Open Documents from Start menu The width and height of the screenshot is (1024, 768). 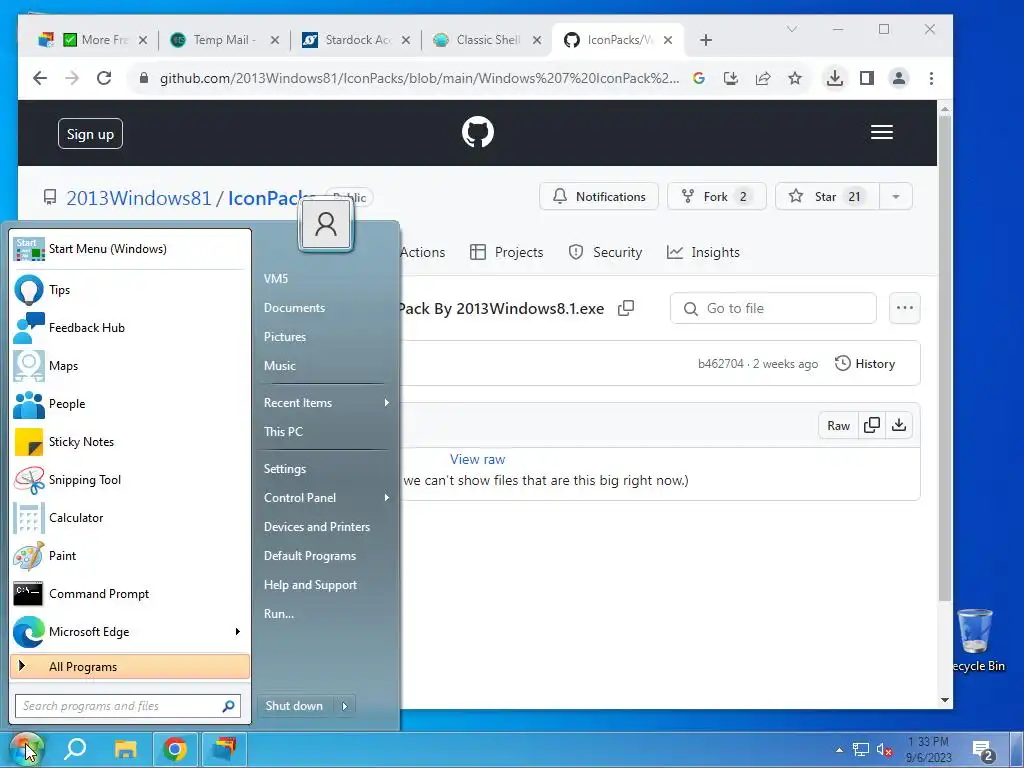tap(295, 308)
